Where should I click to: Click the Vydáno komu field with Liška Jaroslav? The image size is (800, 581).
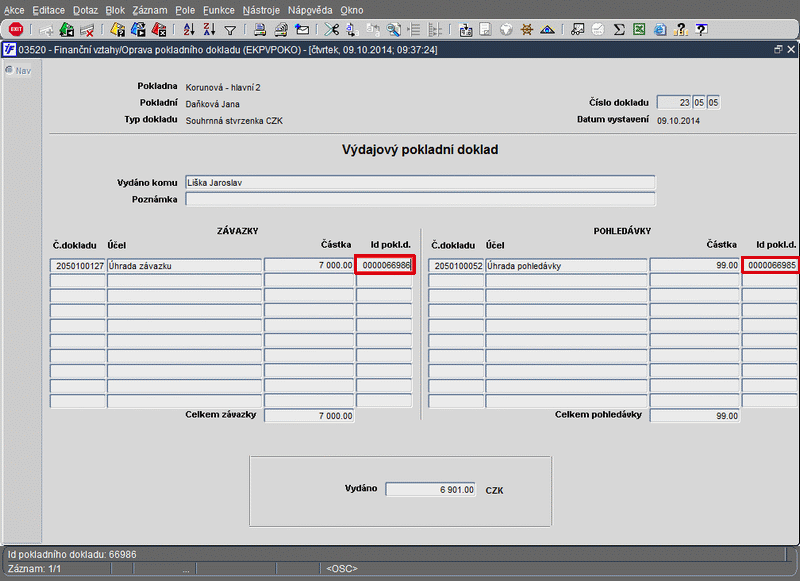click(420, 183)
